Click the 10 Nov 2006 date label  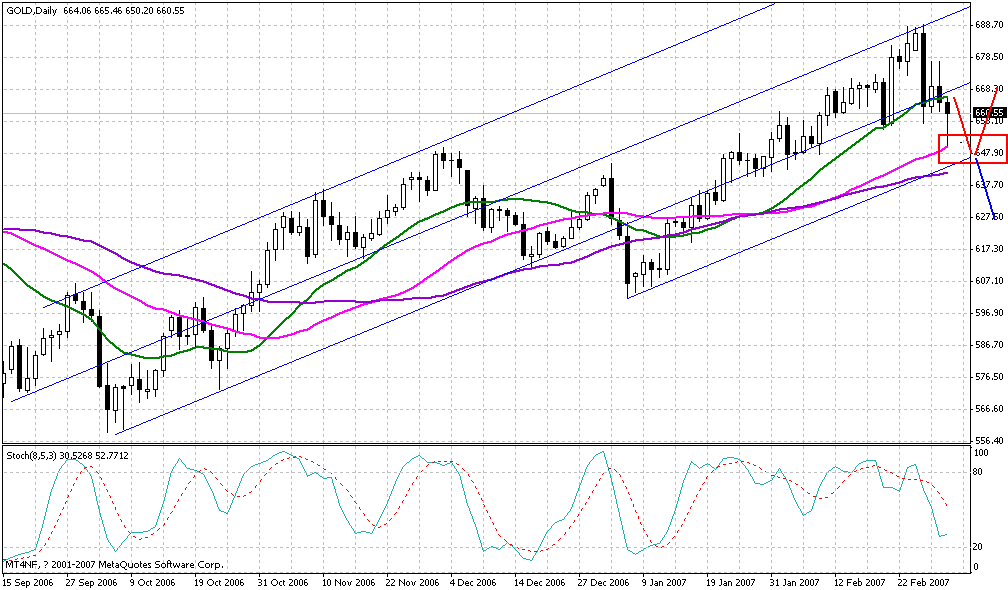(x=348, y=582)
